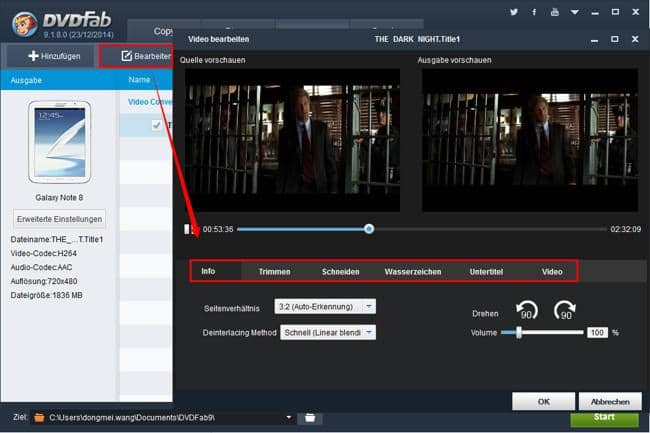The image size is (650, 433).
Task: Click the Ausgabe column header
Action: point(26,80)
